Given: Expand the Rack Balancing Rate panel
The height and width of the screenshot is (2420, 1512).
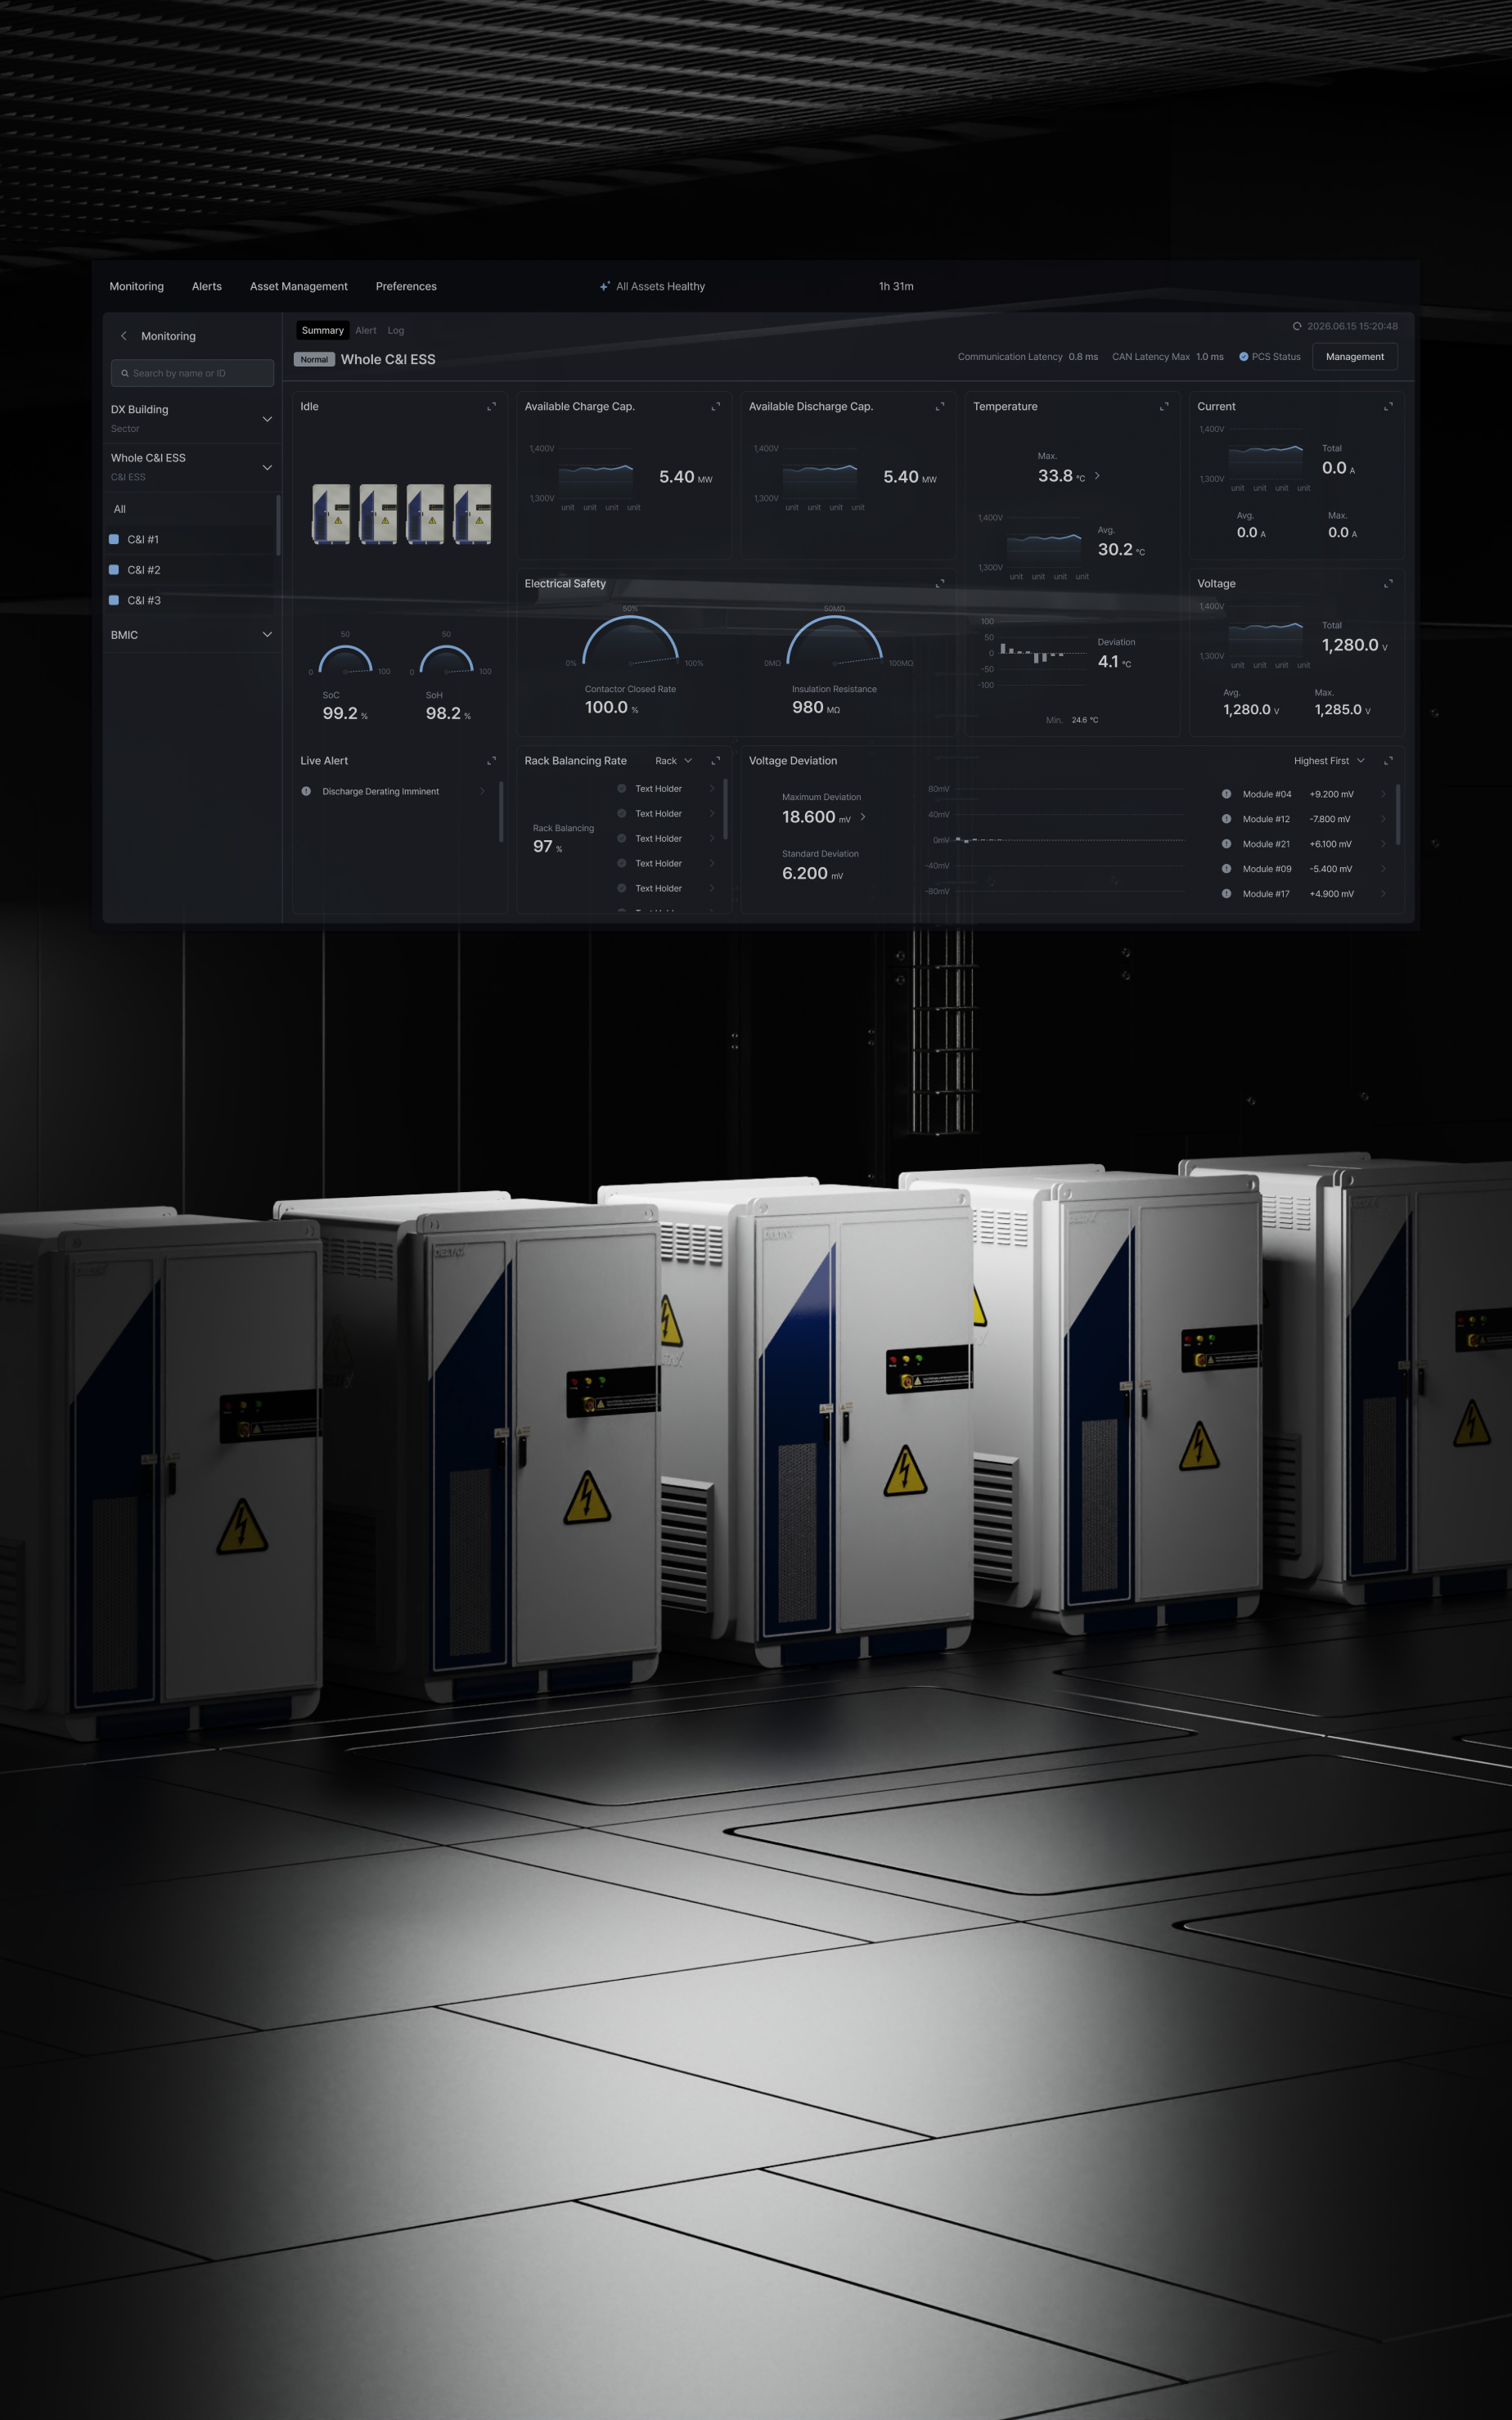Looking at the screenshot, I should coord(715,761).
